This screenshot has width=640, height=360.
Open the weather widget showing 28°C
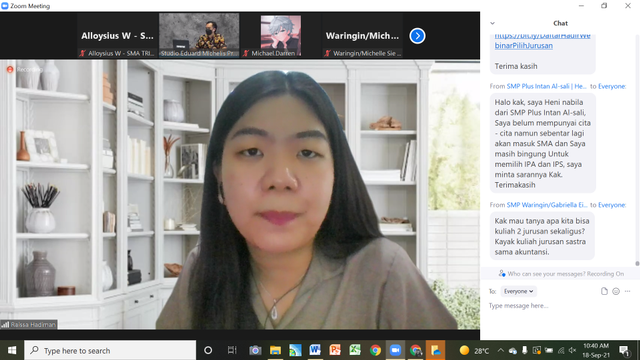tap(474, 351)
